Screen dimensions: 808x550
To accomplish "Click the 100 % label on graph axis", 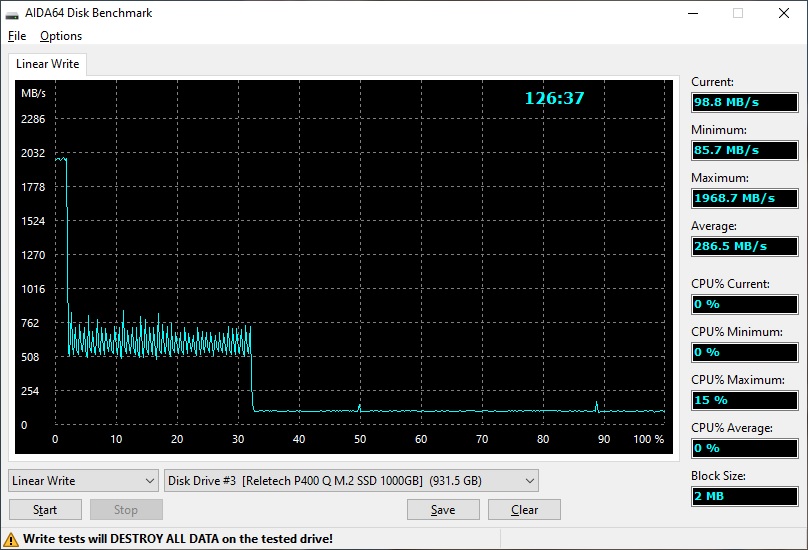I will click(649, 439).
